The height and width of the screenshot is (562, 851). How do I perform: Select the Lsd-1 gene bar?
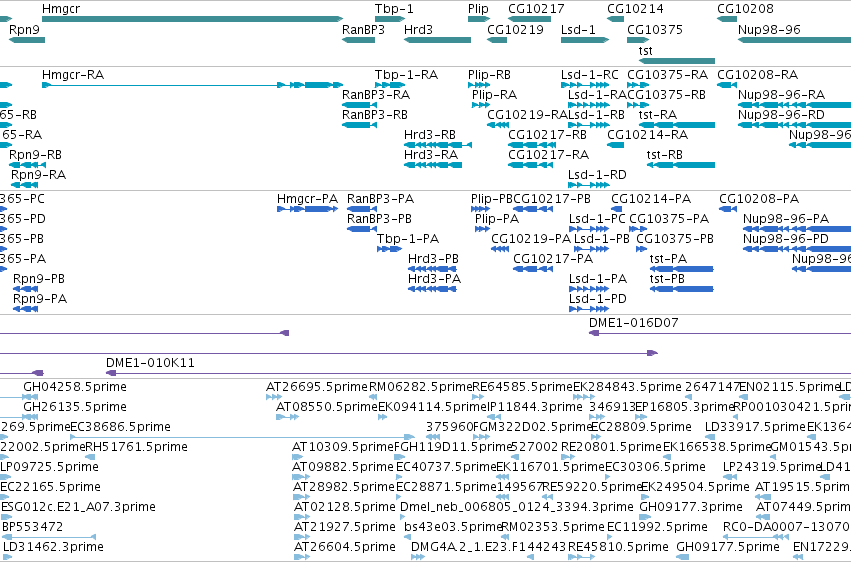point(585,40)
